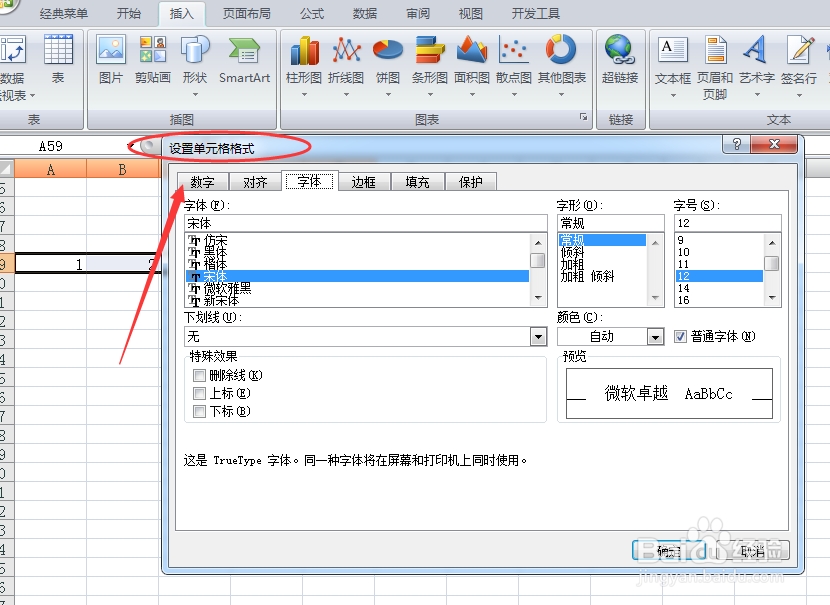Expand the 柱形图 dropdown arrow

coord(304,95)
